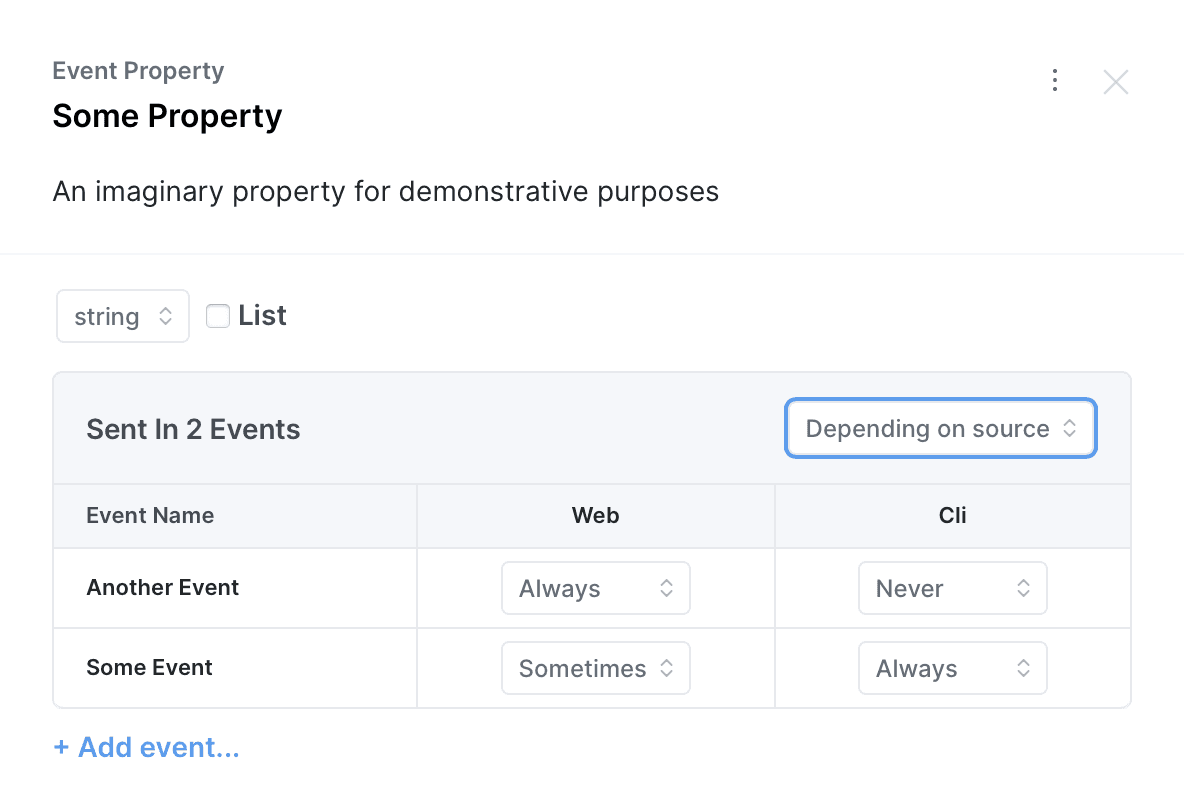Open the string data type dropdown
The width and height of the screenshot is (1184, 798).
coord(122,316)
